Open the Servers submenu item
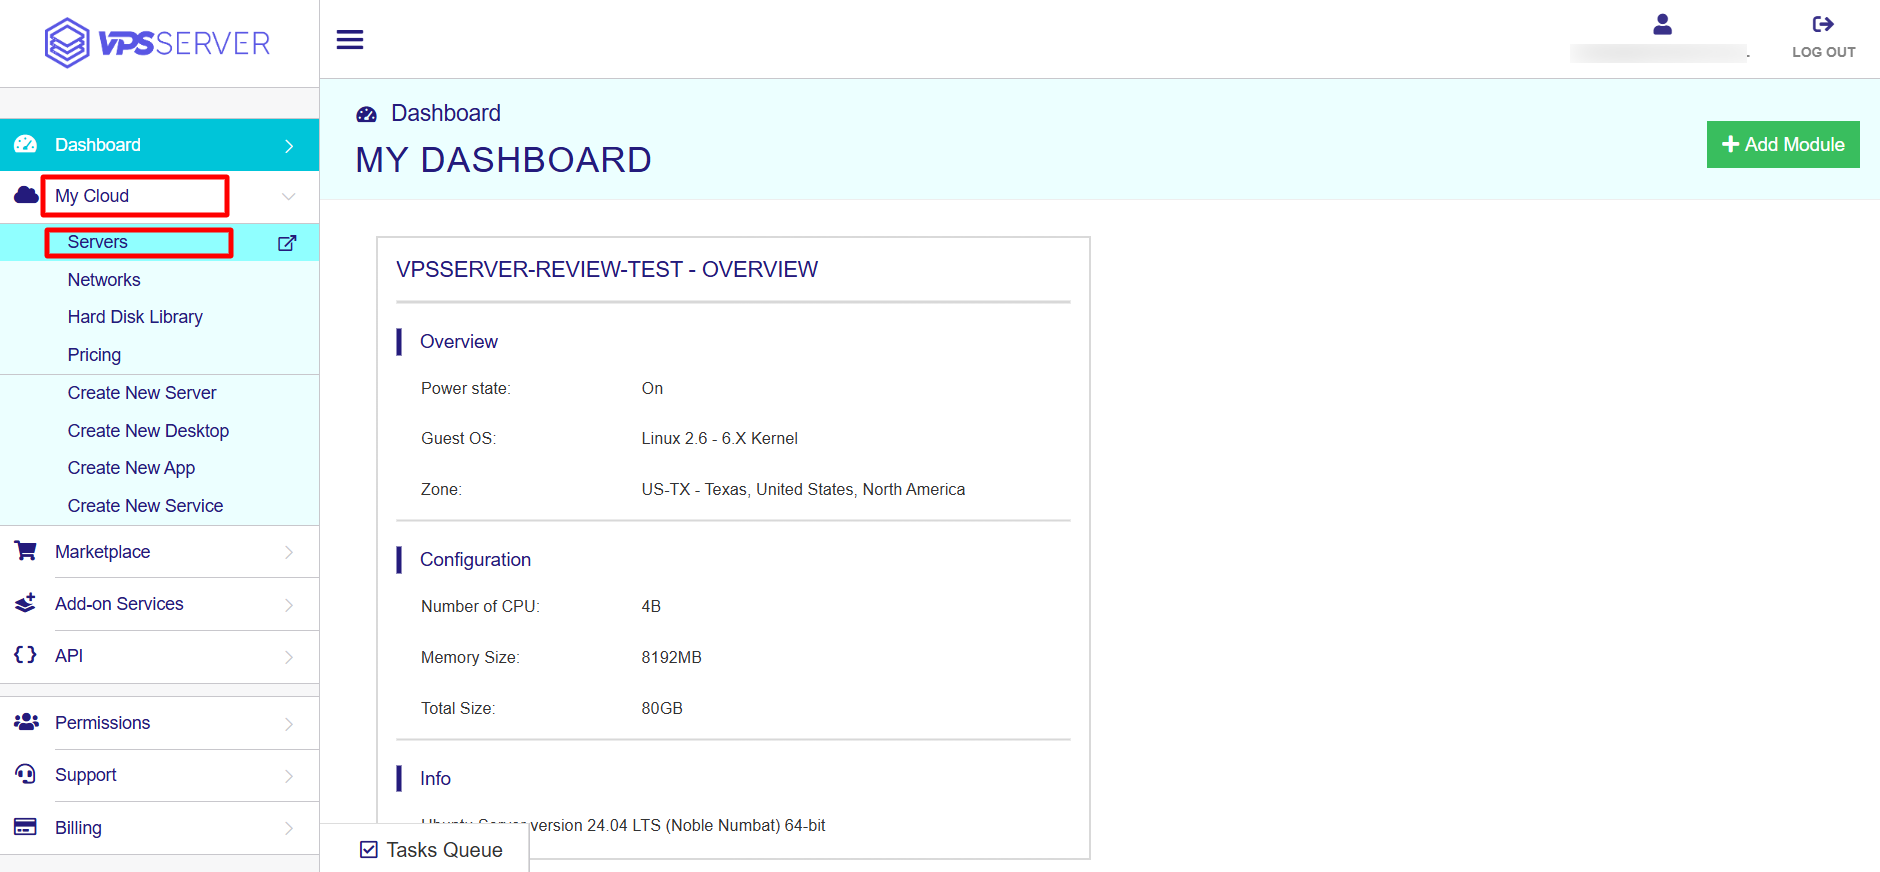The height and width of the screenshot is (872, 1880). tap(160, 242)
